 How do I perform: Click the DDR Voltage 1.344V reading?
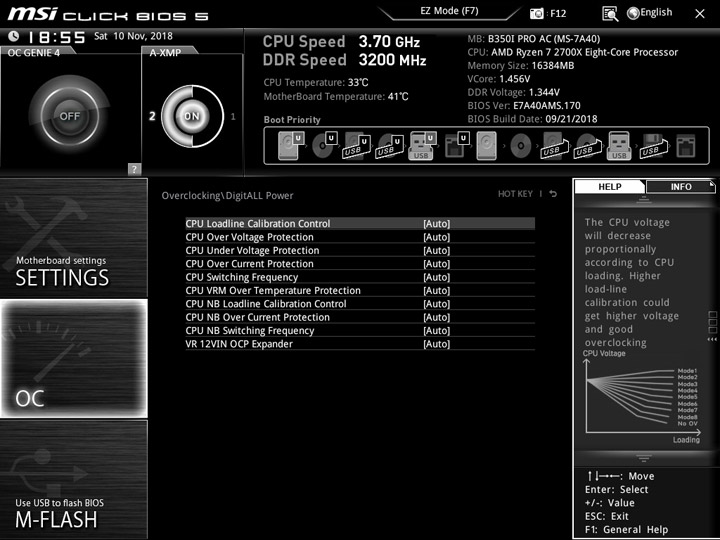(513, 92)
